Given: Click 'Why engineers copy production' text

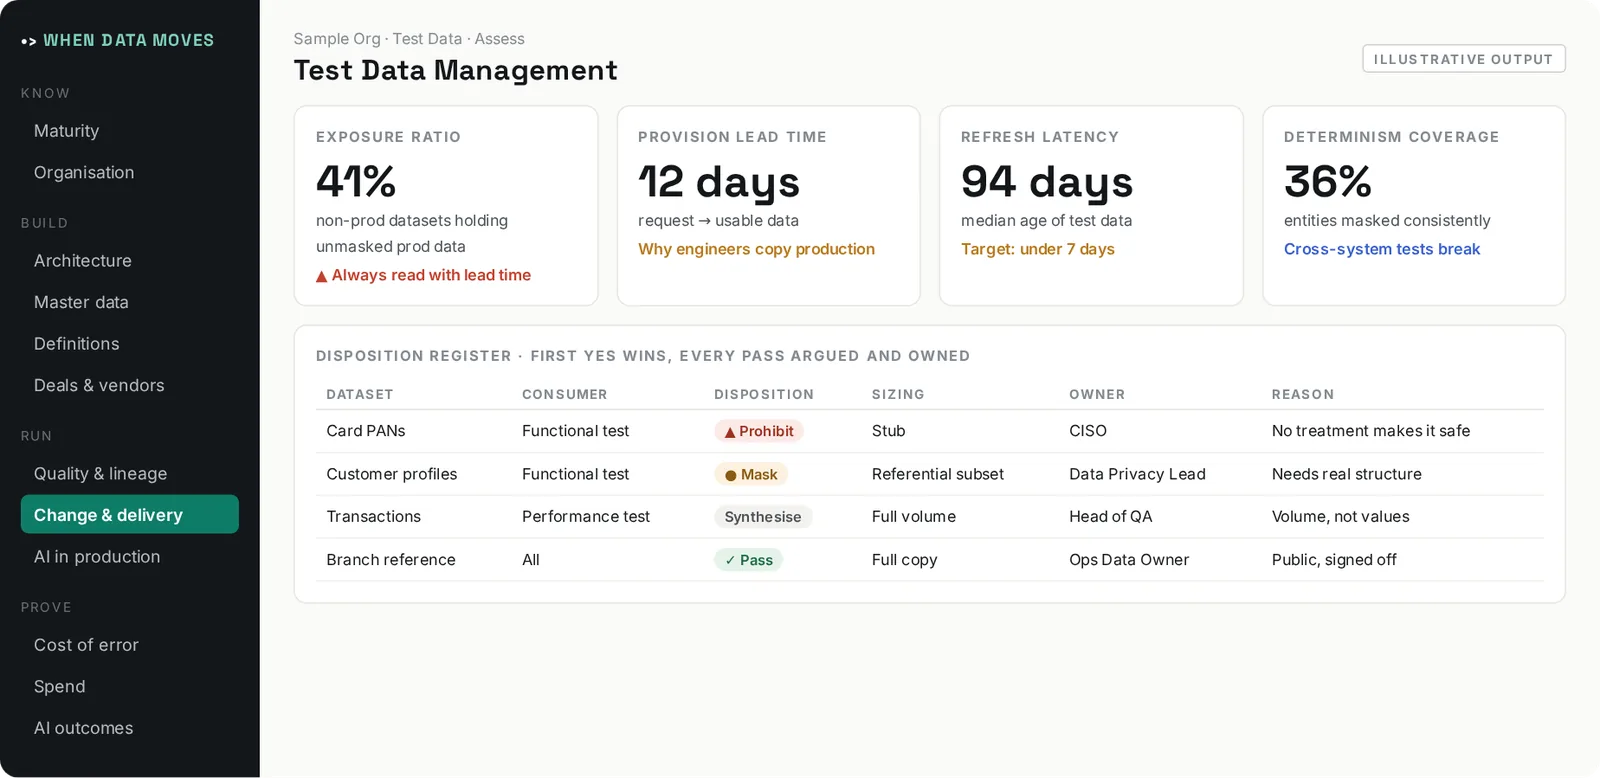Looking at the screenshot, I should [x=756, y=249].
